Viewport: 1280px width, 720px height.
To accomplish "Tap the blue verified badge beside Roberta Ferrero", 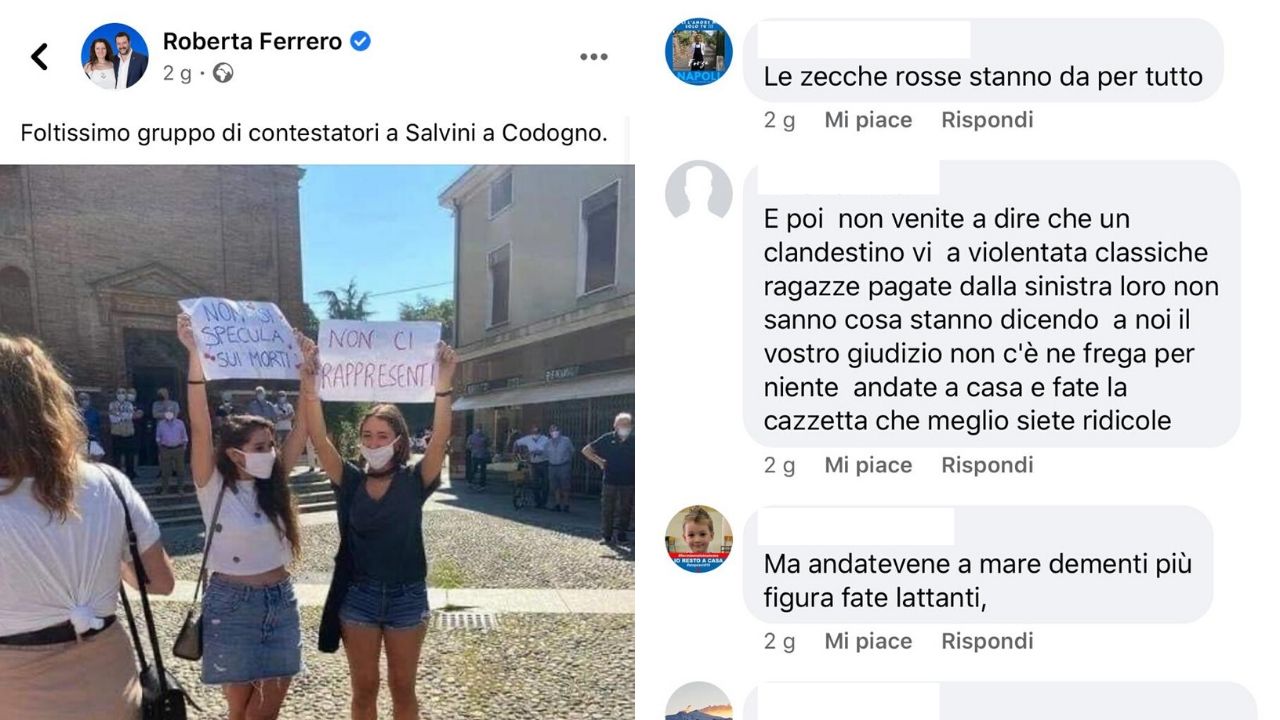I will tap(361, 41).
